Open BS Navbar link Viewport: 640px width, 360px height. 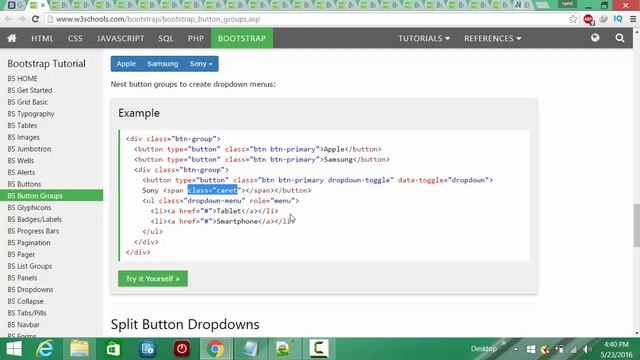click(24, 324)
